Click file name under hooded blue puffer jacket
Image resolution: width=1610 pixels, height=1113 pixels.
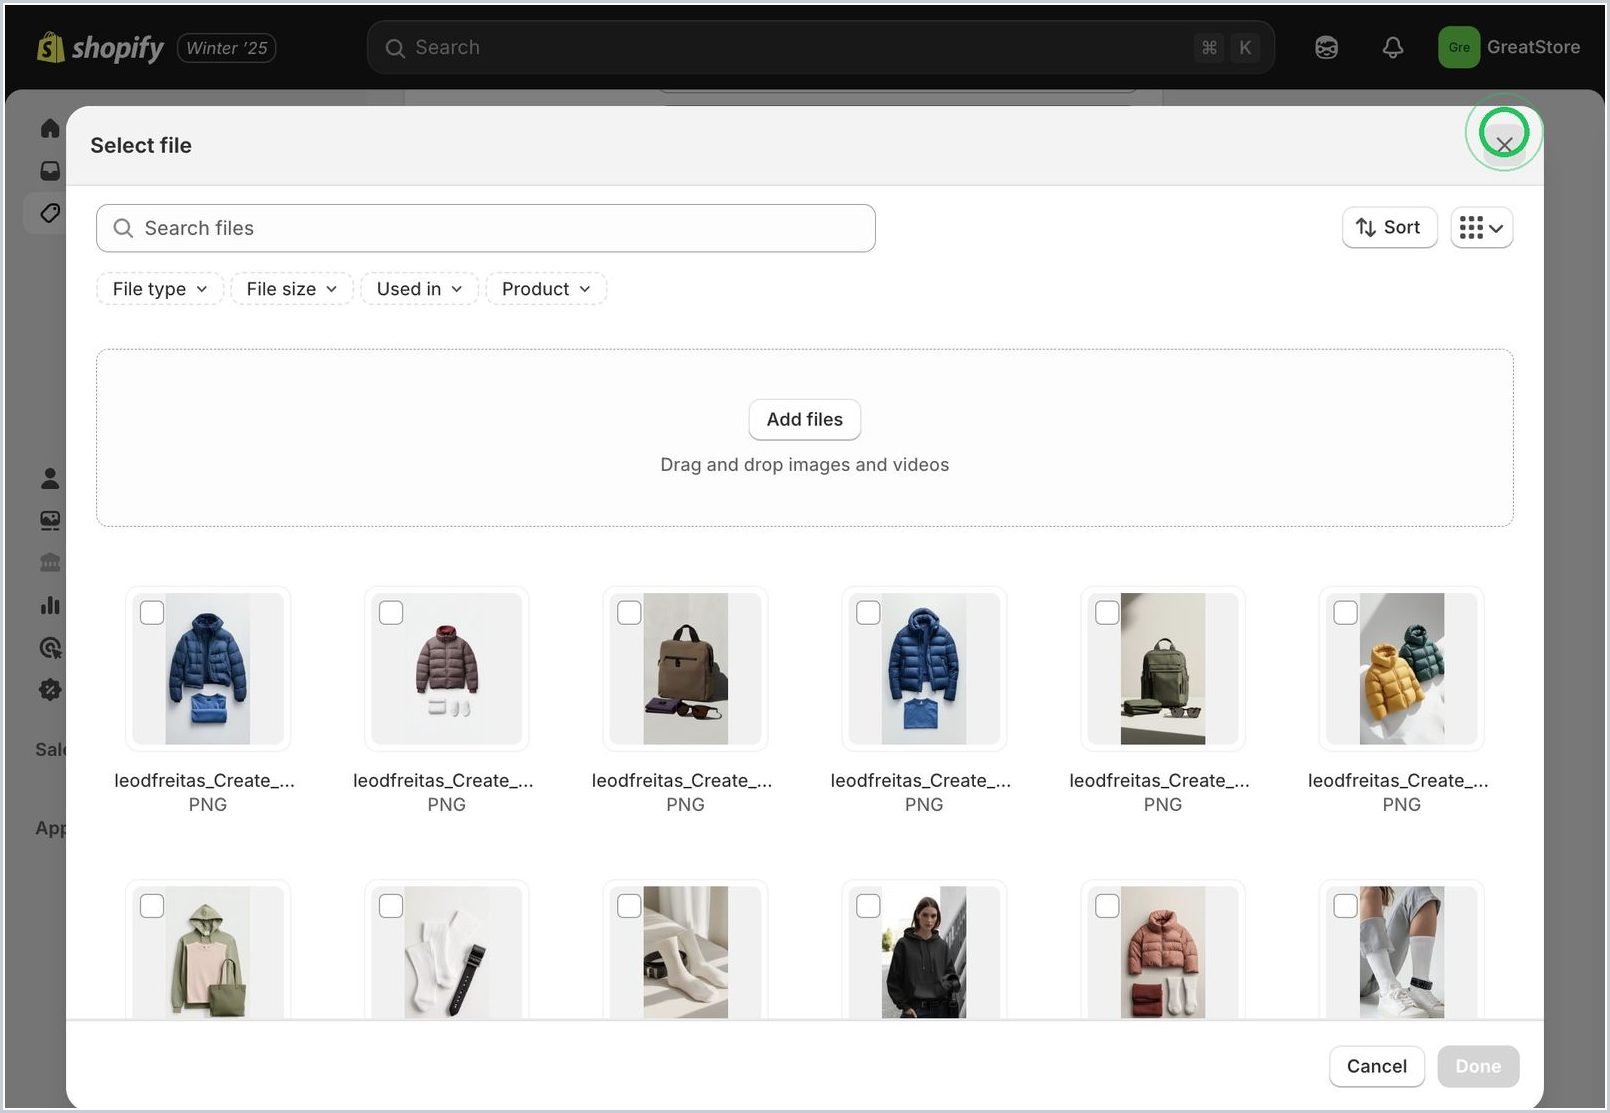pos(921,780)
